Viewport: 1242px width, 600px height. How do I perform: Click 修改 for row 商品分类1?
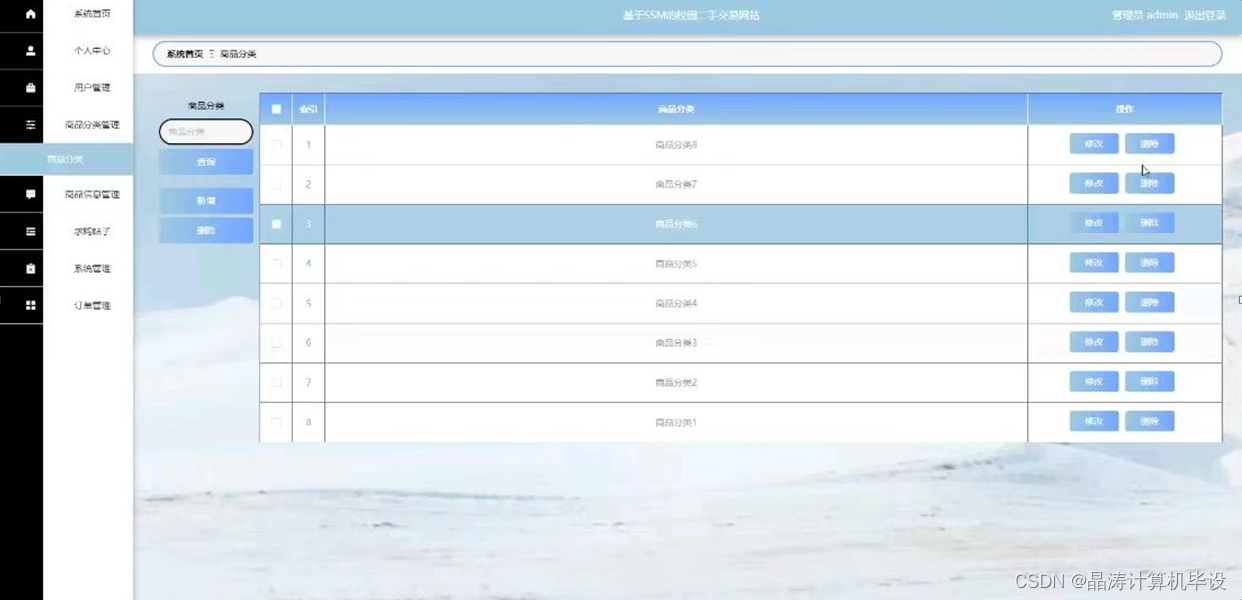click(x=1094, y=421)
